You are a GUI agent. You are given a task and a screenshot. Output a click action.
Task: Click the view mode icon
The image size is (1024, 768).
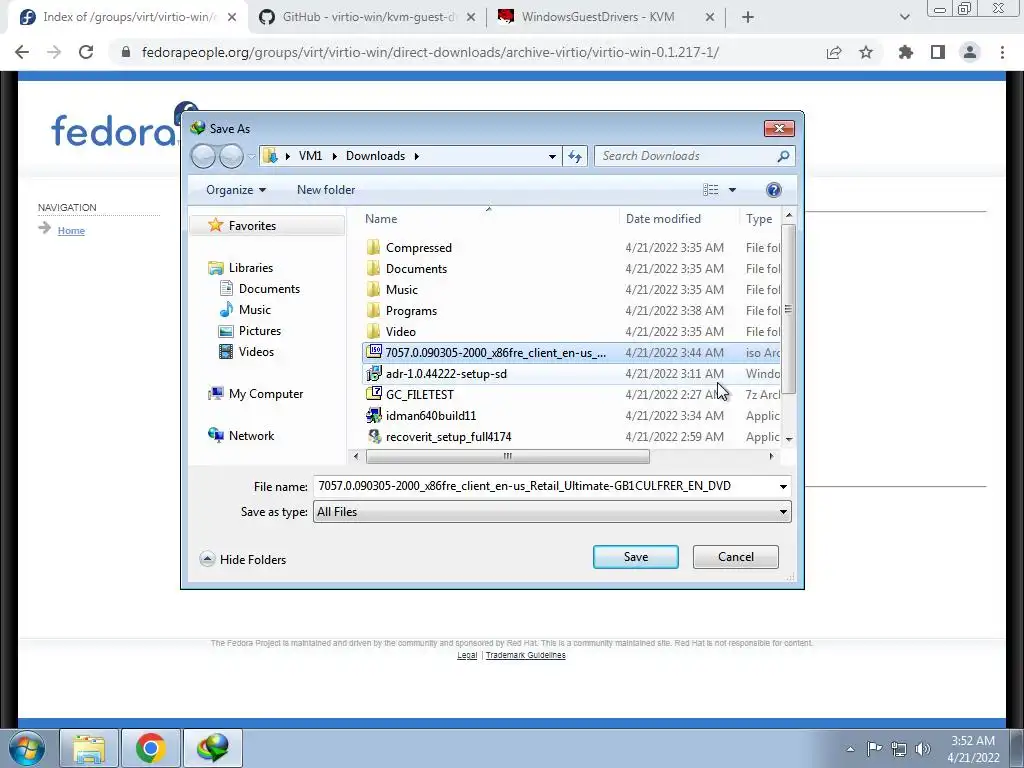point(711,190)
